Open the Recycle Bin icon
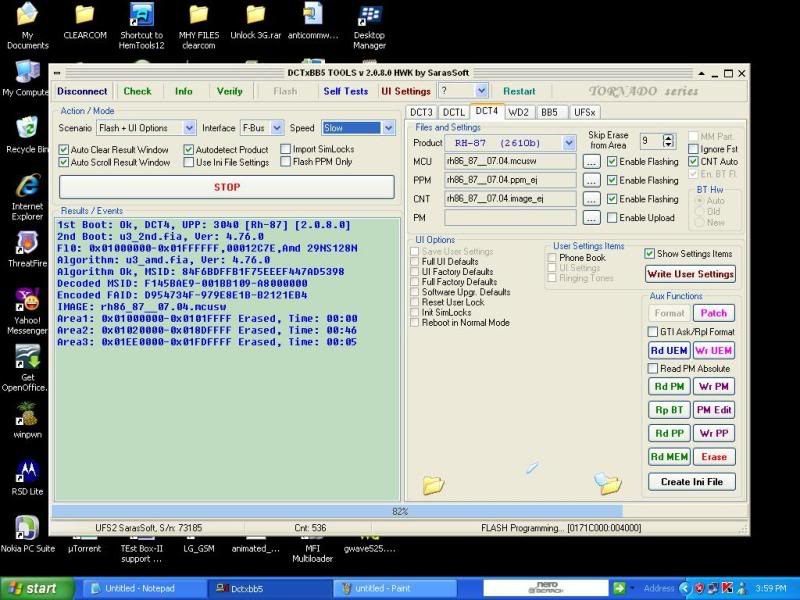The image size is (800, 600). pyautogui.click(x=27, y=134)
